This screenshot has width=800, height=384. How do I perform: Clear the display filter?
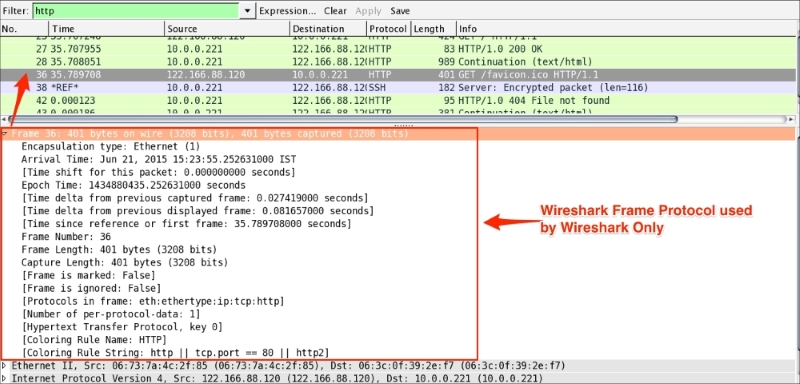tap(335, 11)
